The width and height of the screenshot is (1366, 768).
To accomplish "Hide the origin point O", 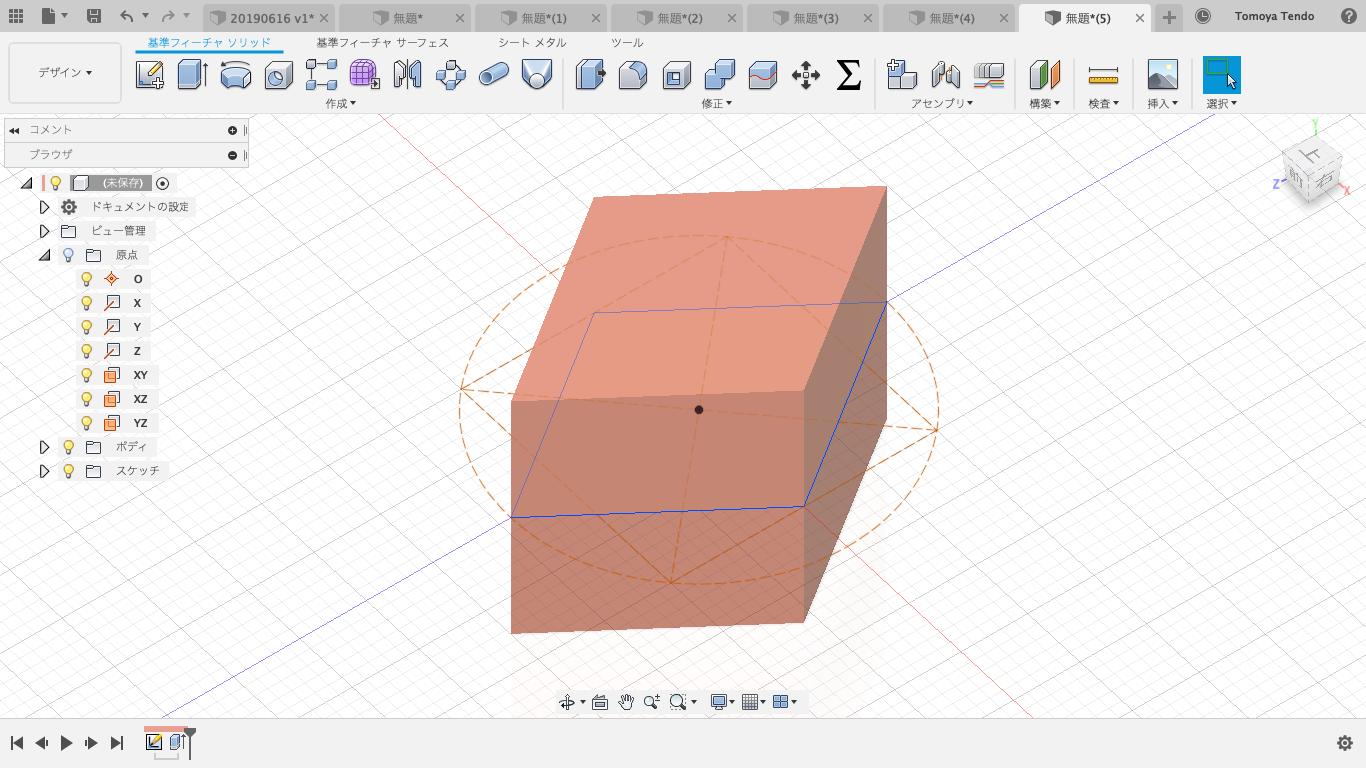I will tap(86, 279).
